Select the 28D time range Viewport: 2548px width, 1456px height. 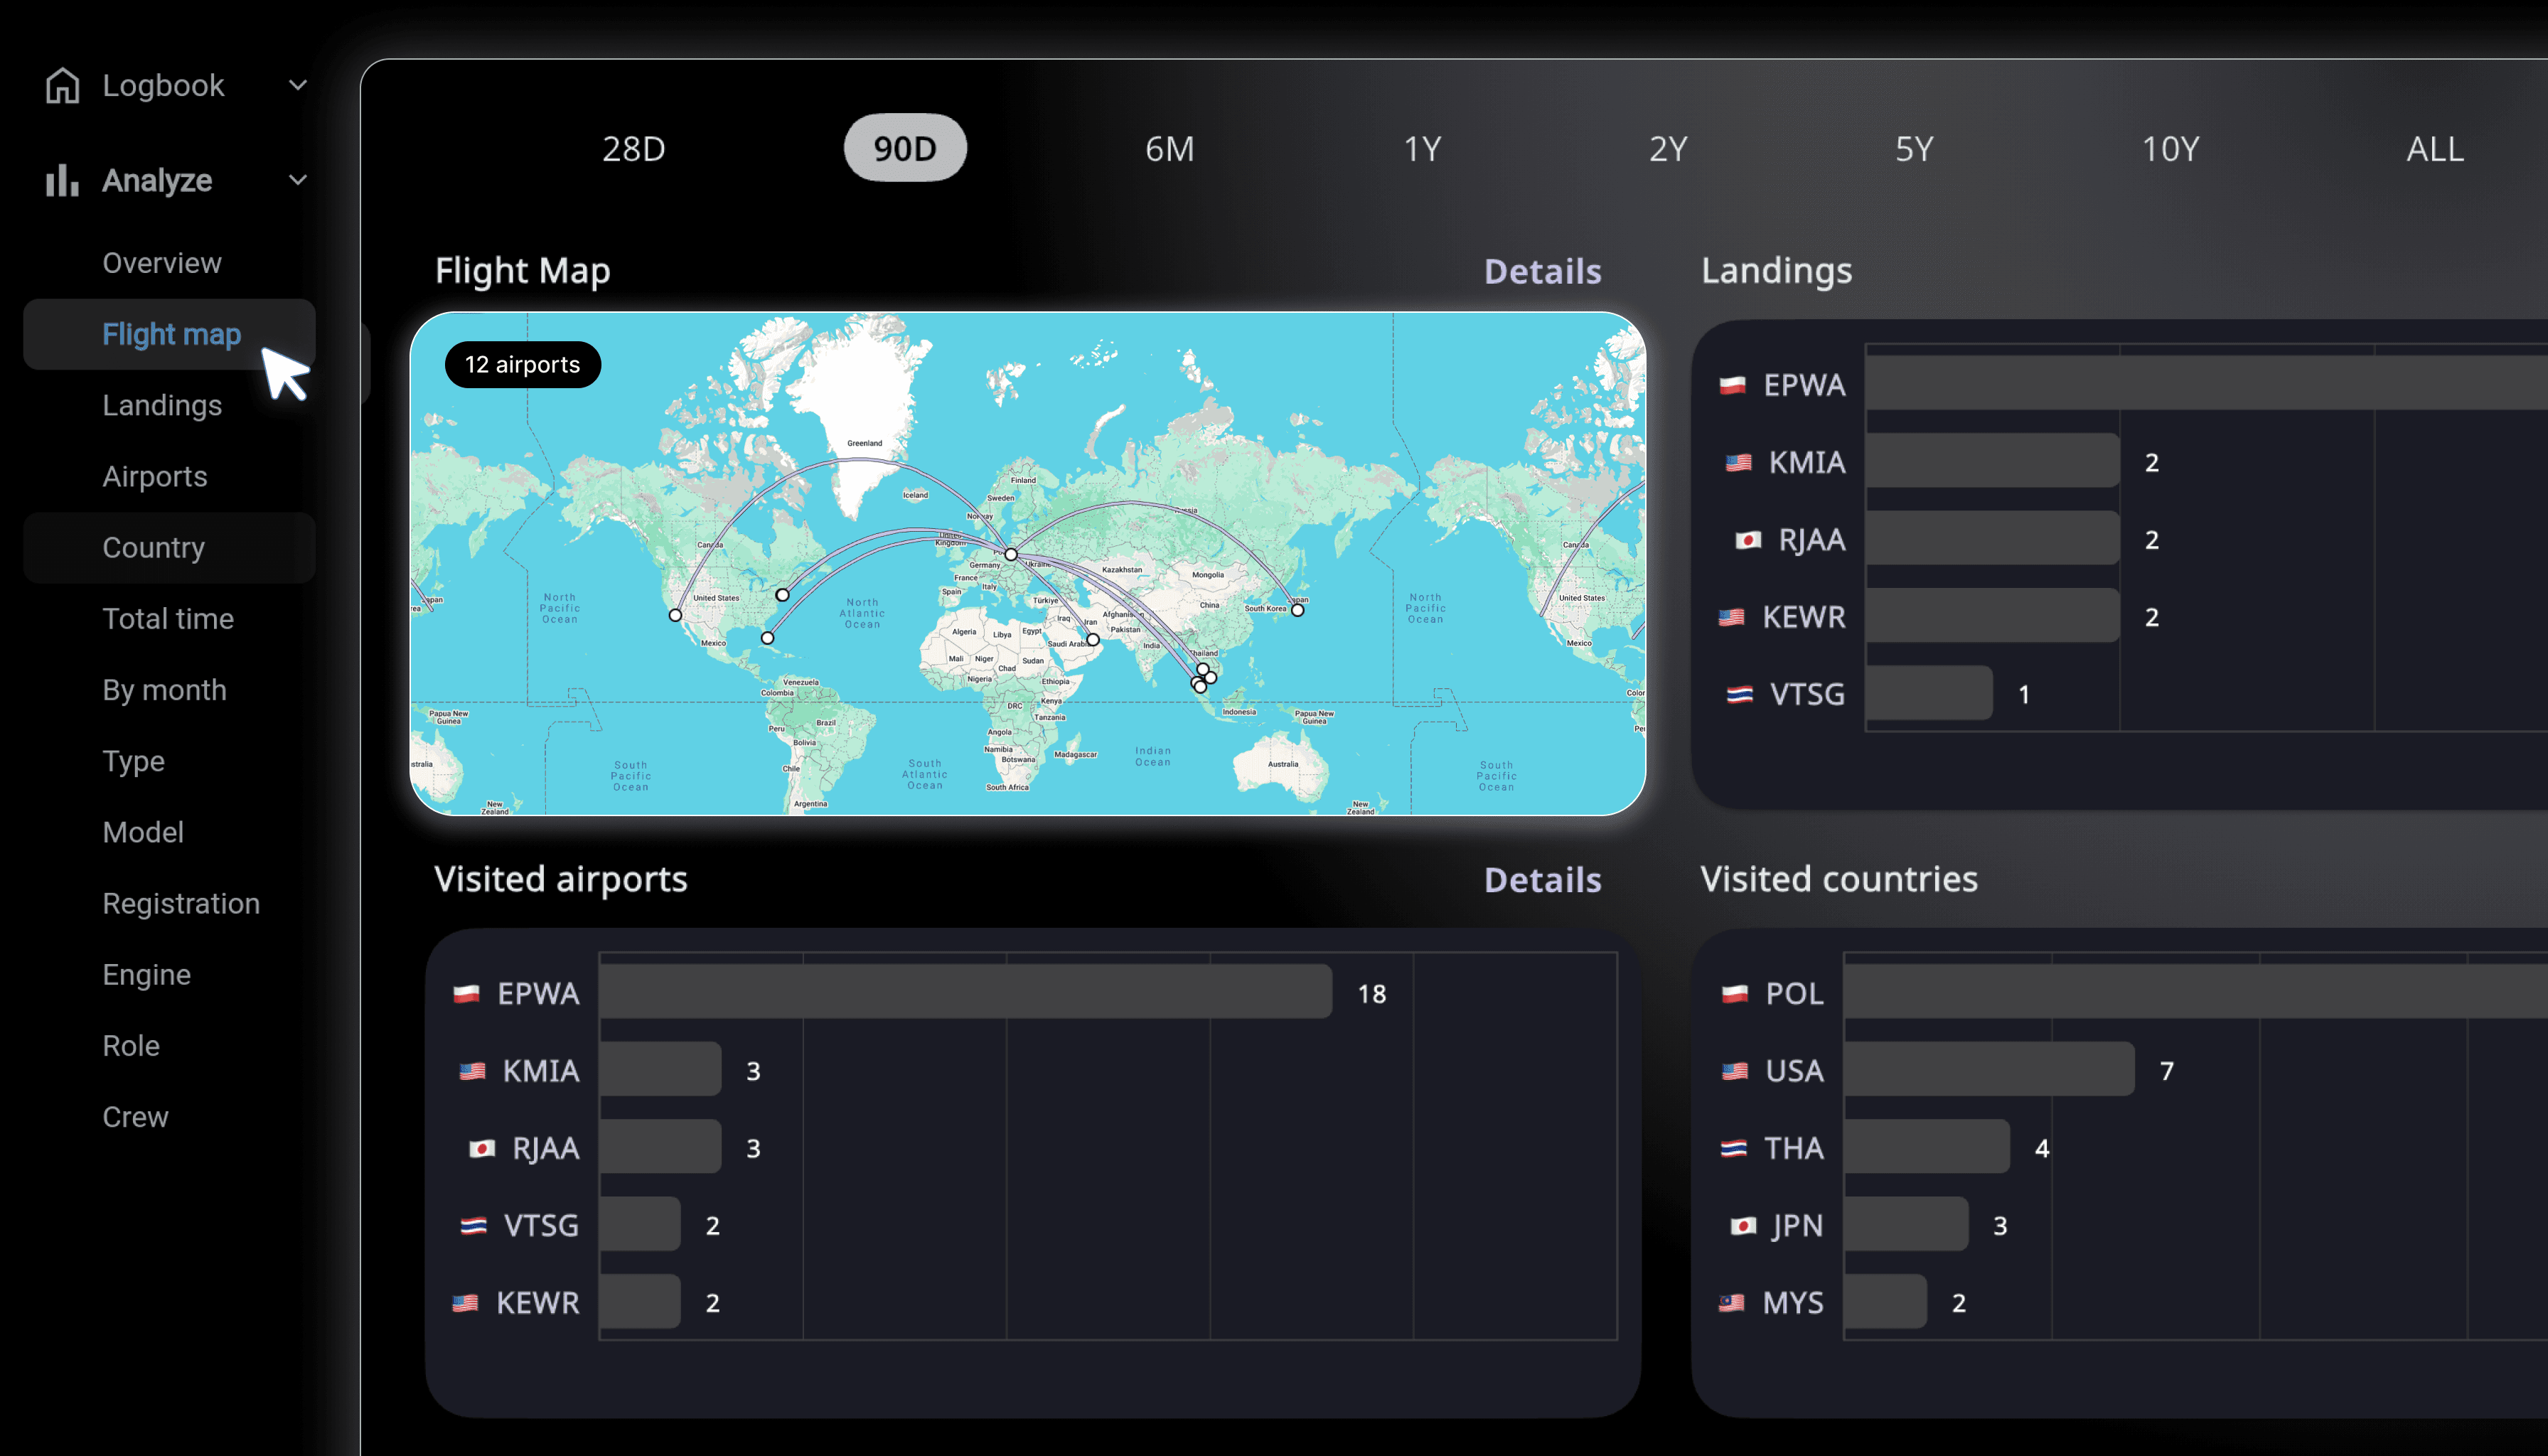click(633, 149)
